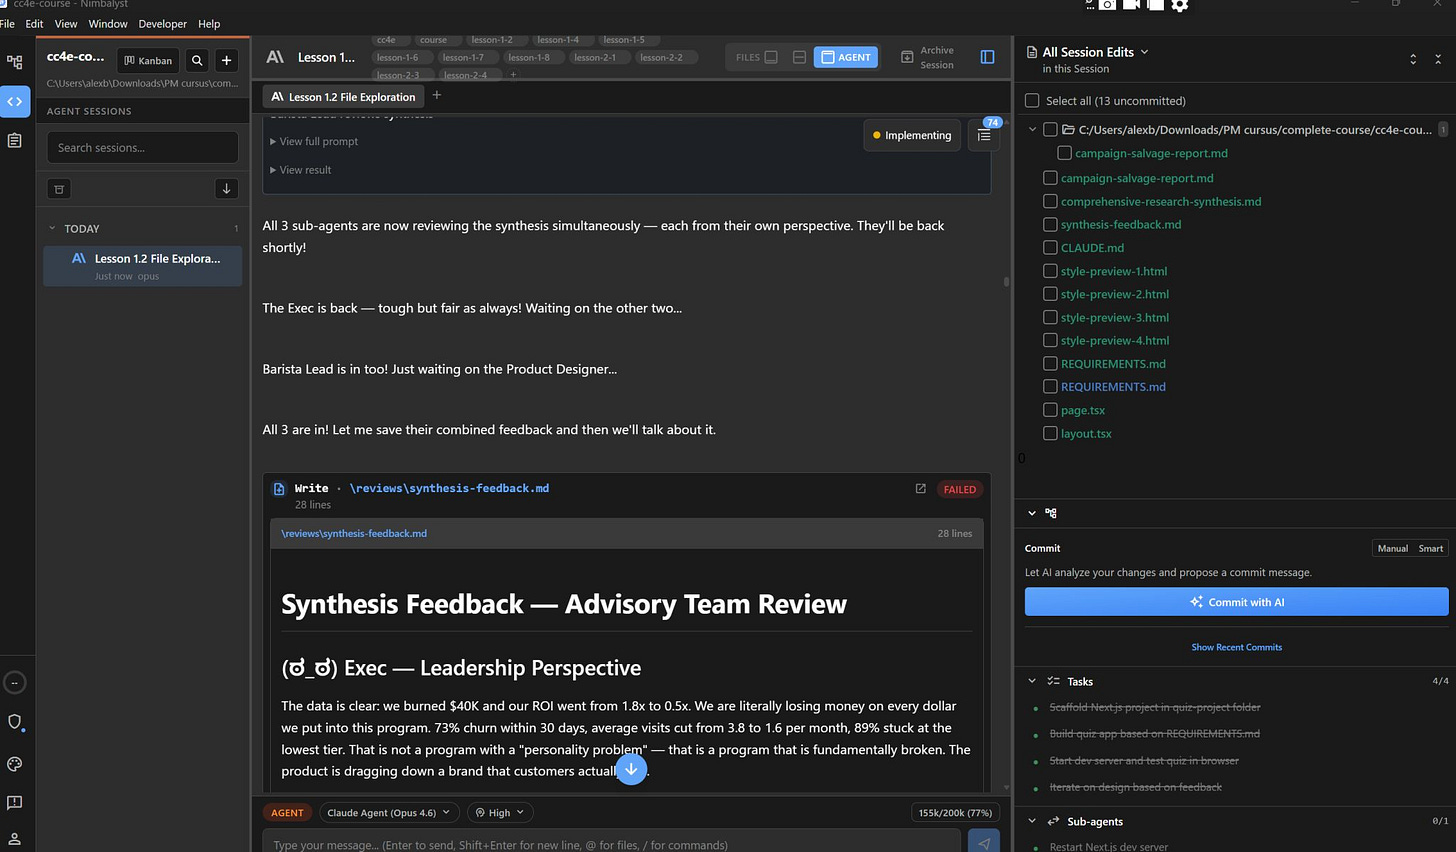
Task: Open the All Session Edits dropdown
Action: (x=1095, y=52)
